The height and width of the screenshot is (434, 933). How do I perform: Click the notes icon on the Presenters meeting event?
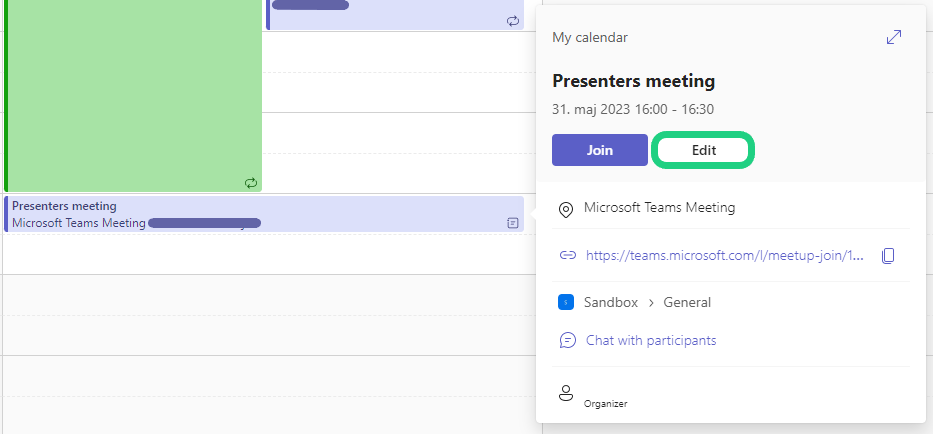[513, 223]
